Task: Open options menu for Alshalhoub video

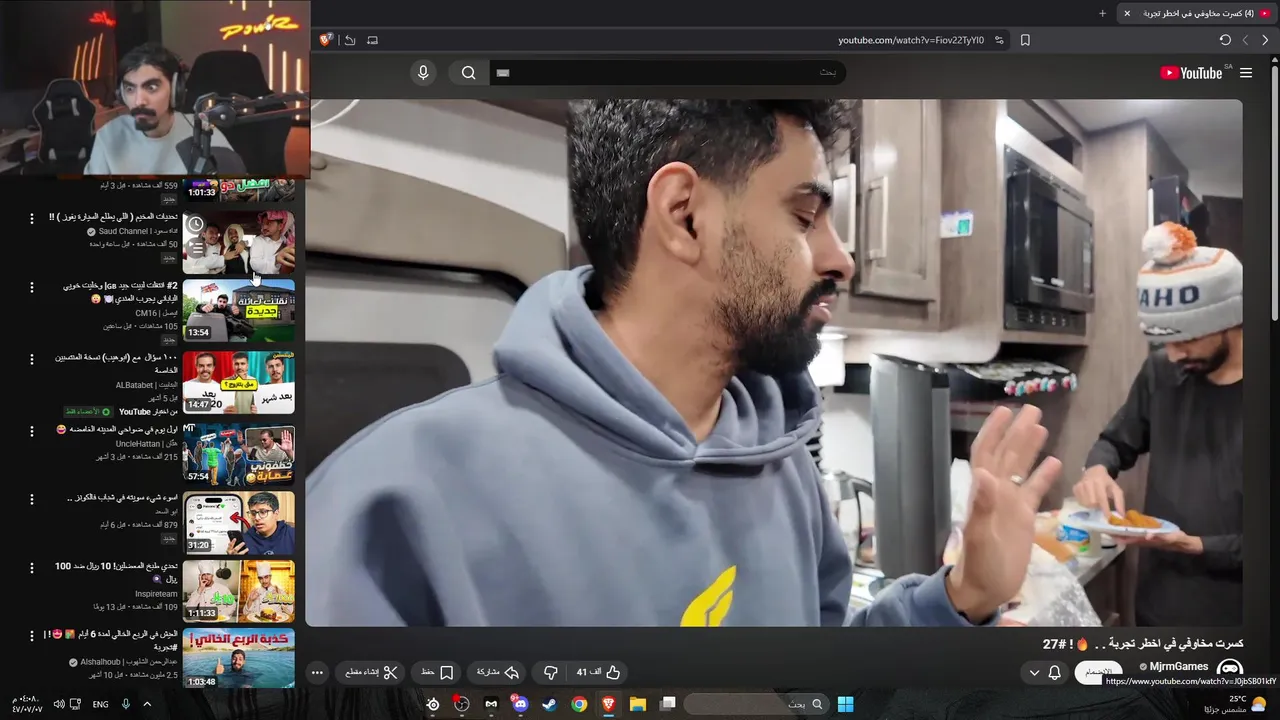Action: pyautogui.click(x=32, y=636)
